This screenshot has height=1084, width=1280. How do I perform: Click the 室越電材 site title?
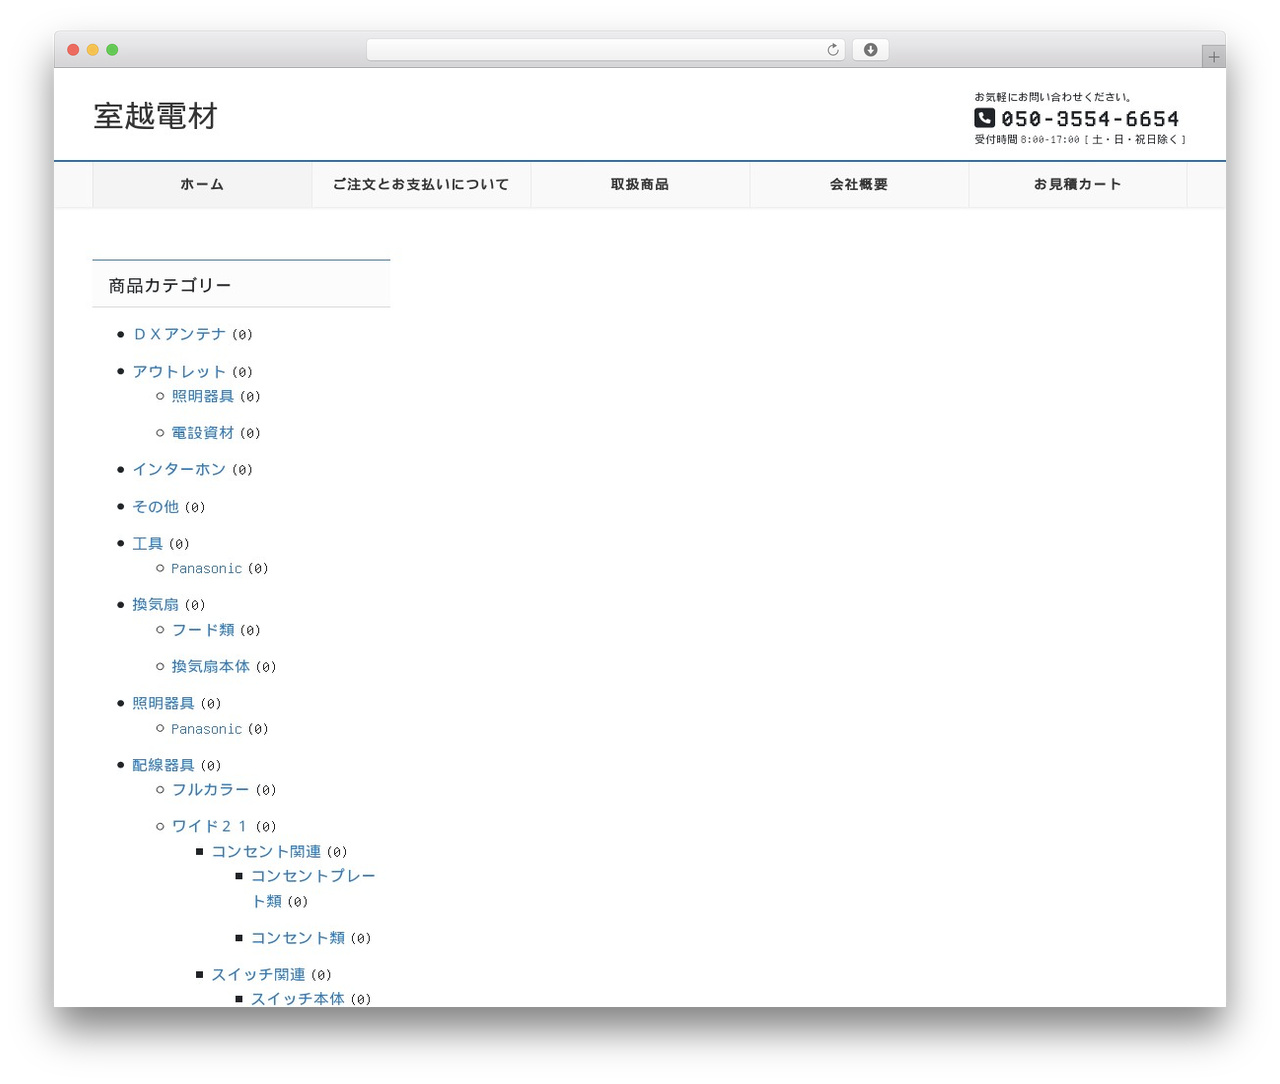point(156,116)
